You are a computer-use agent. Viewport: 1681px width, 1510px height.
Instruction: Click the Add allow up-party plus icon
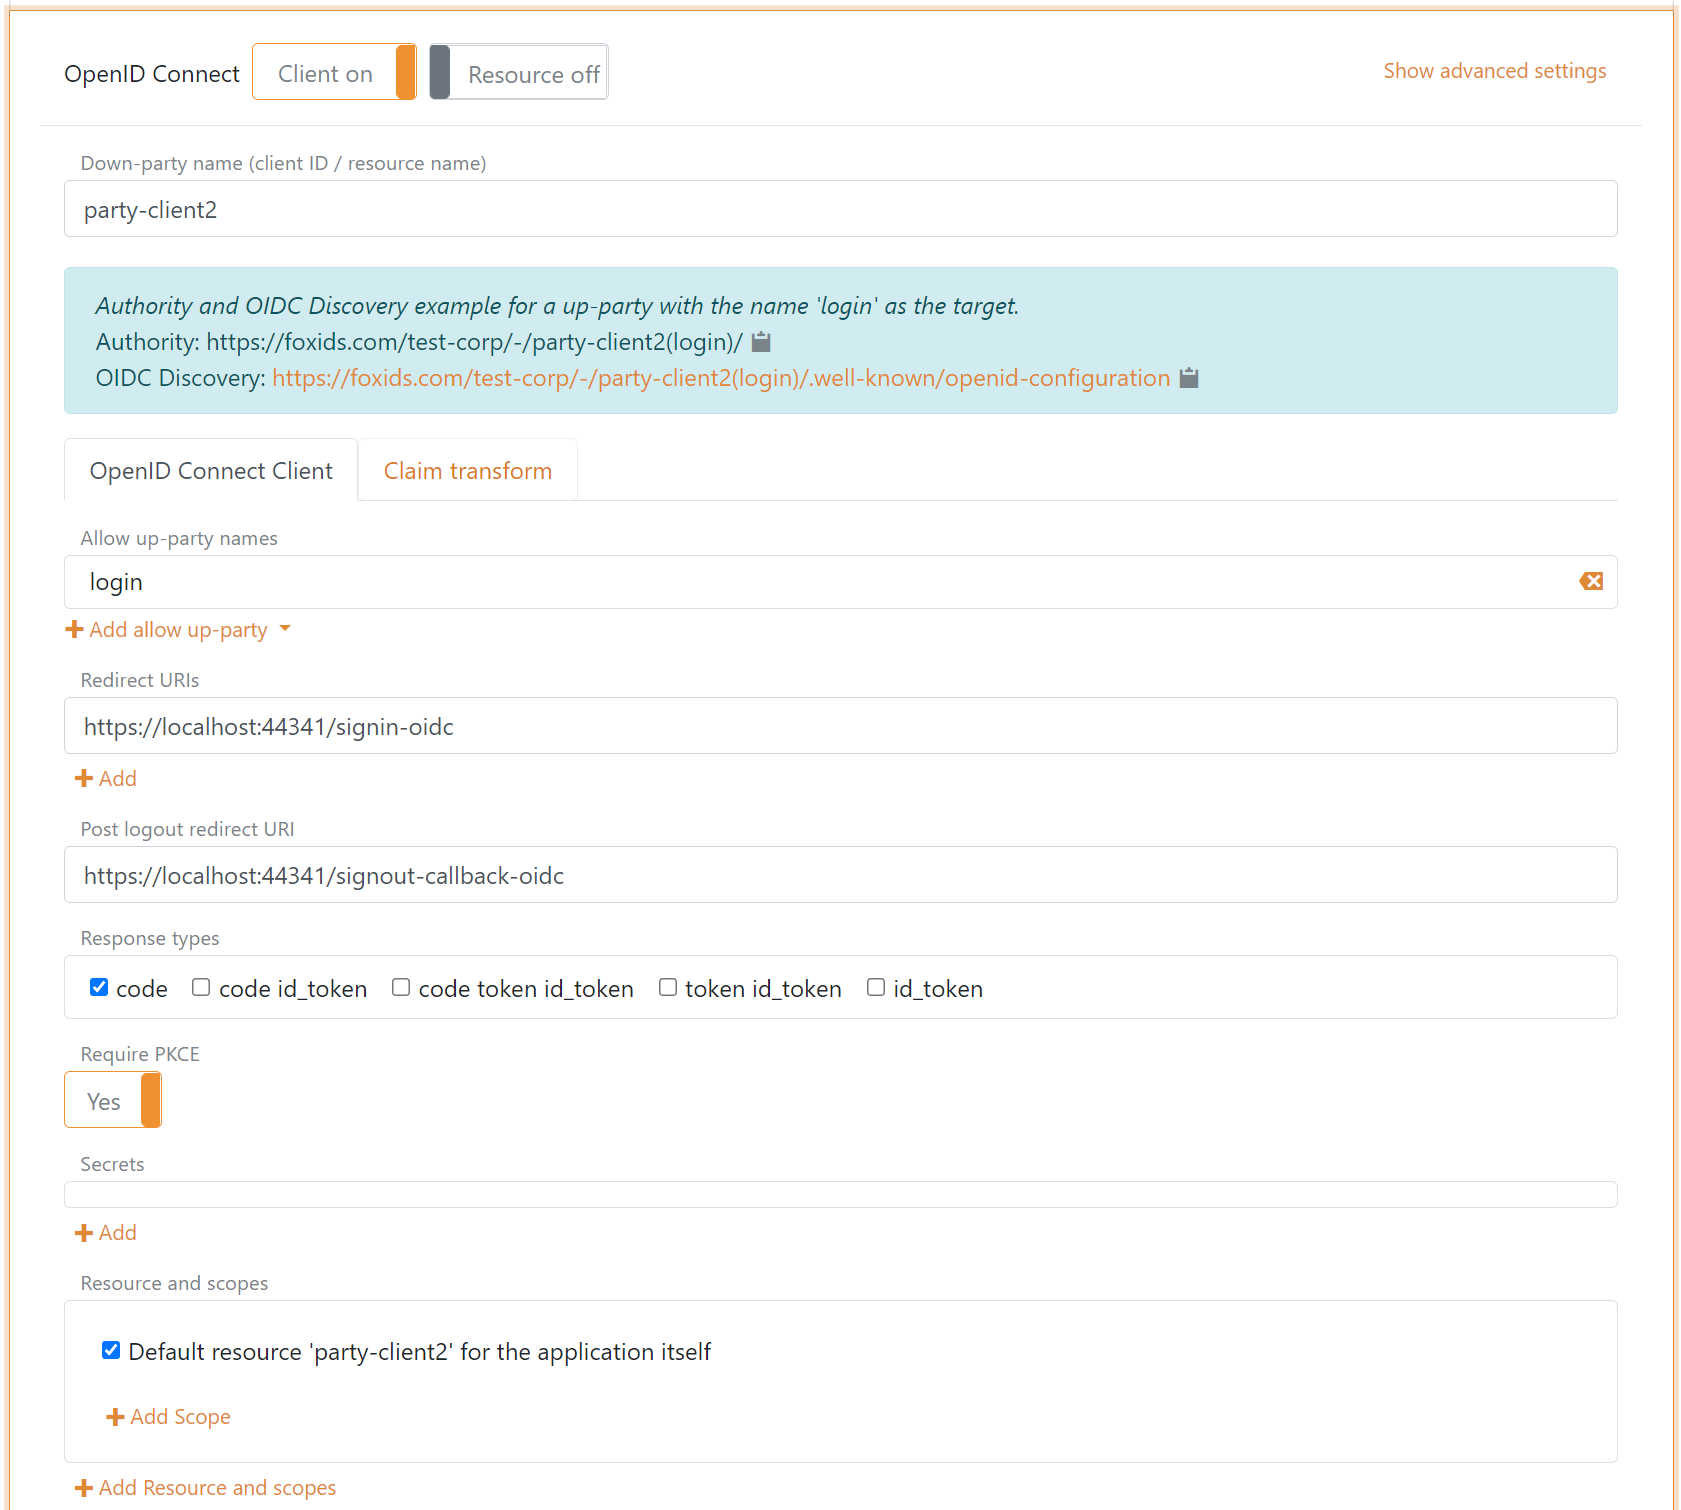(x=73, y=629)
